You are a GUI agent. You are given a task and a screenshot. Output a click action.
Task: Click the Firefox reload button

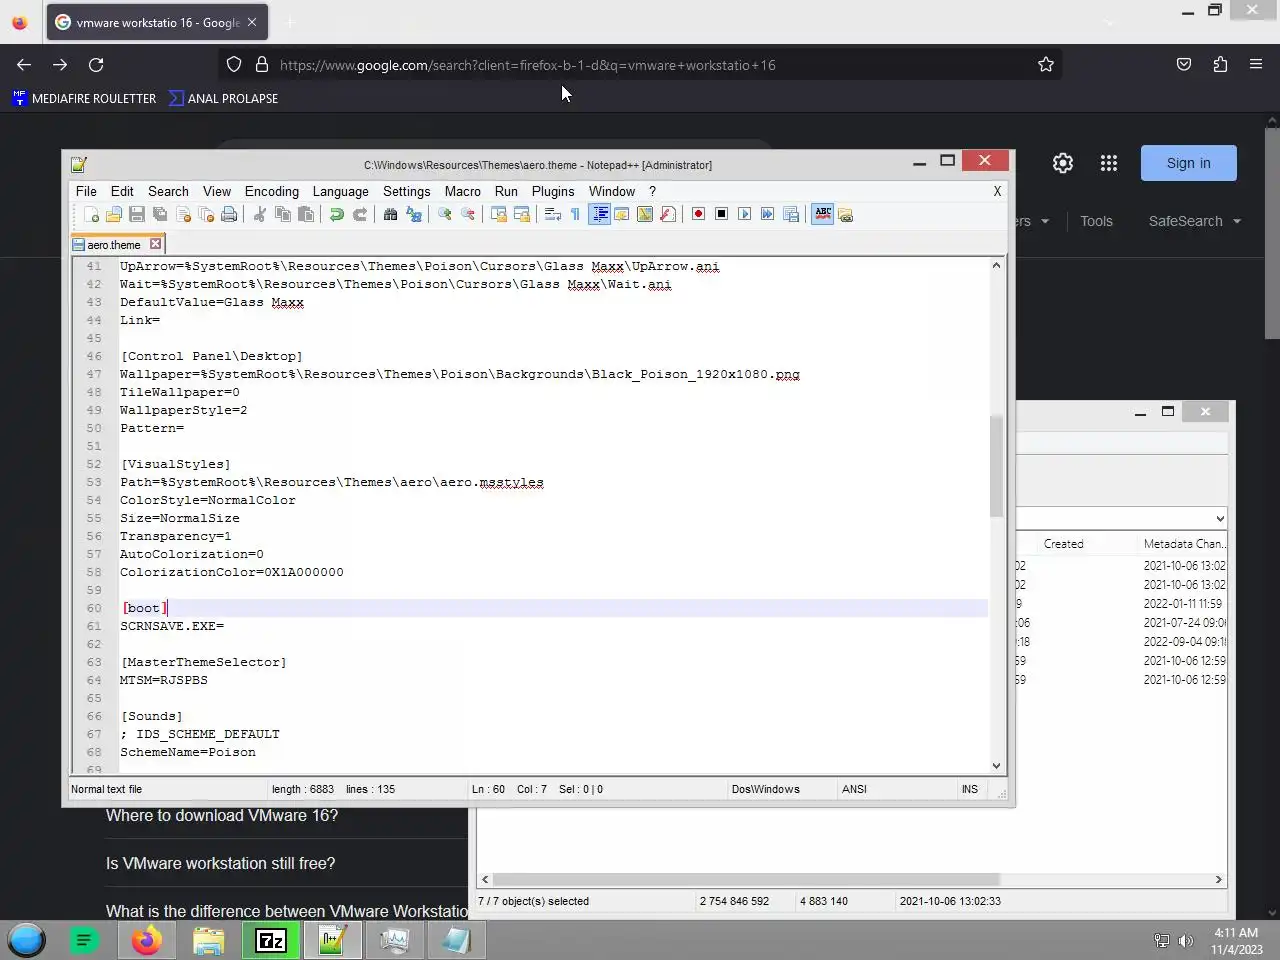96,64
